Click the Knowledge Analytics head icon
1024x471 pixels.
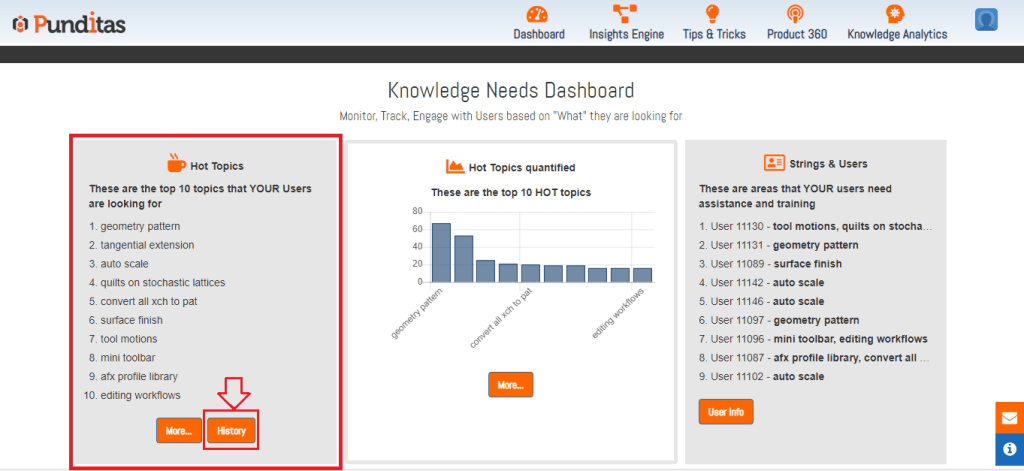tap(896, 14)
